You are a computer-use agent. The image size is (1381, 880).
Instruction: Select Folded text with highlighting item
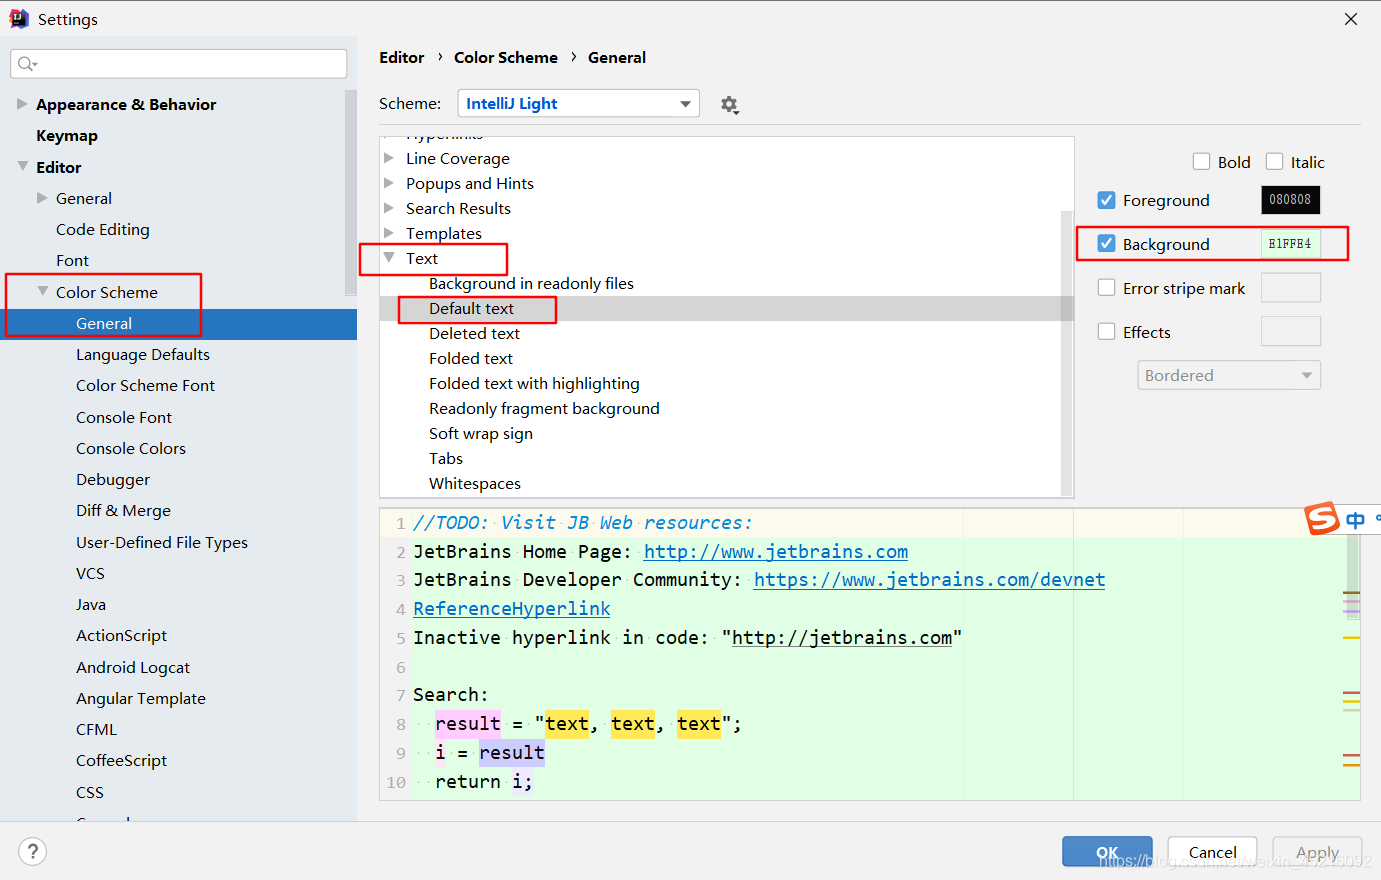pyautogui.click(x=534, y=383)
